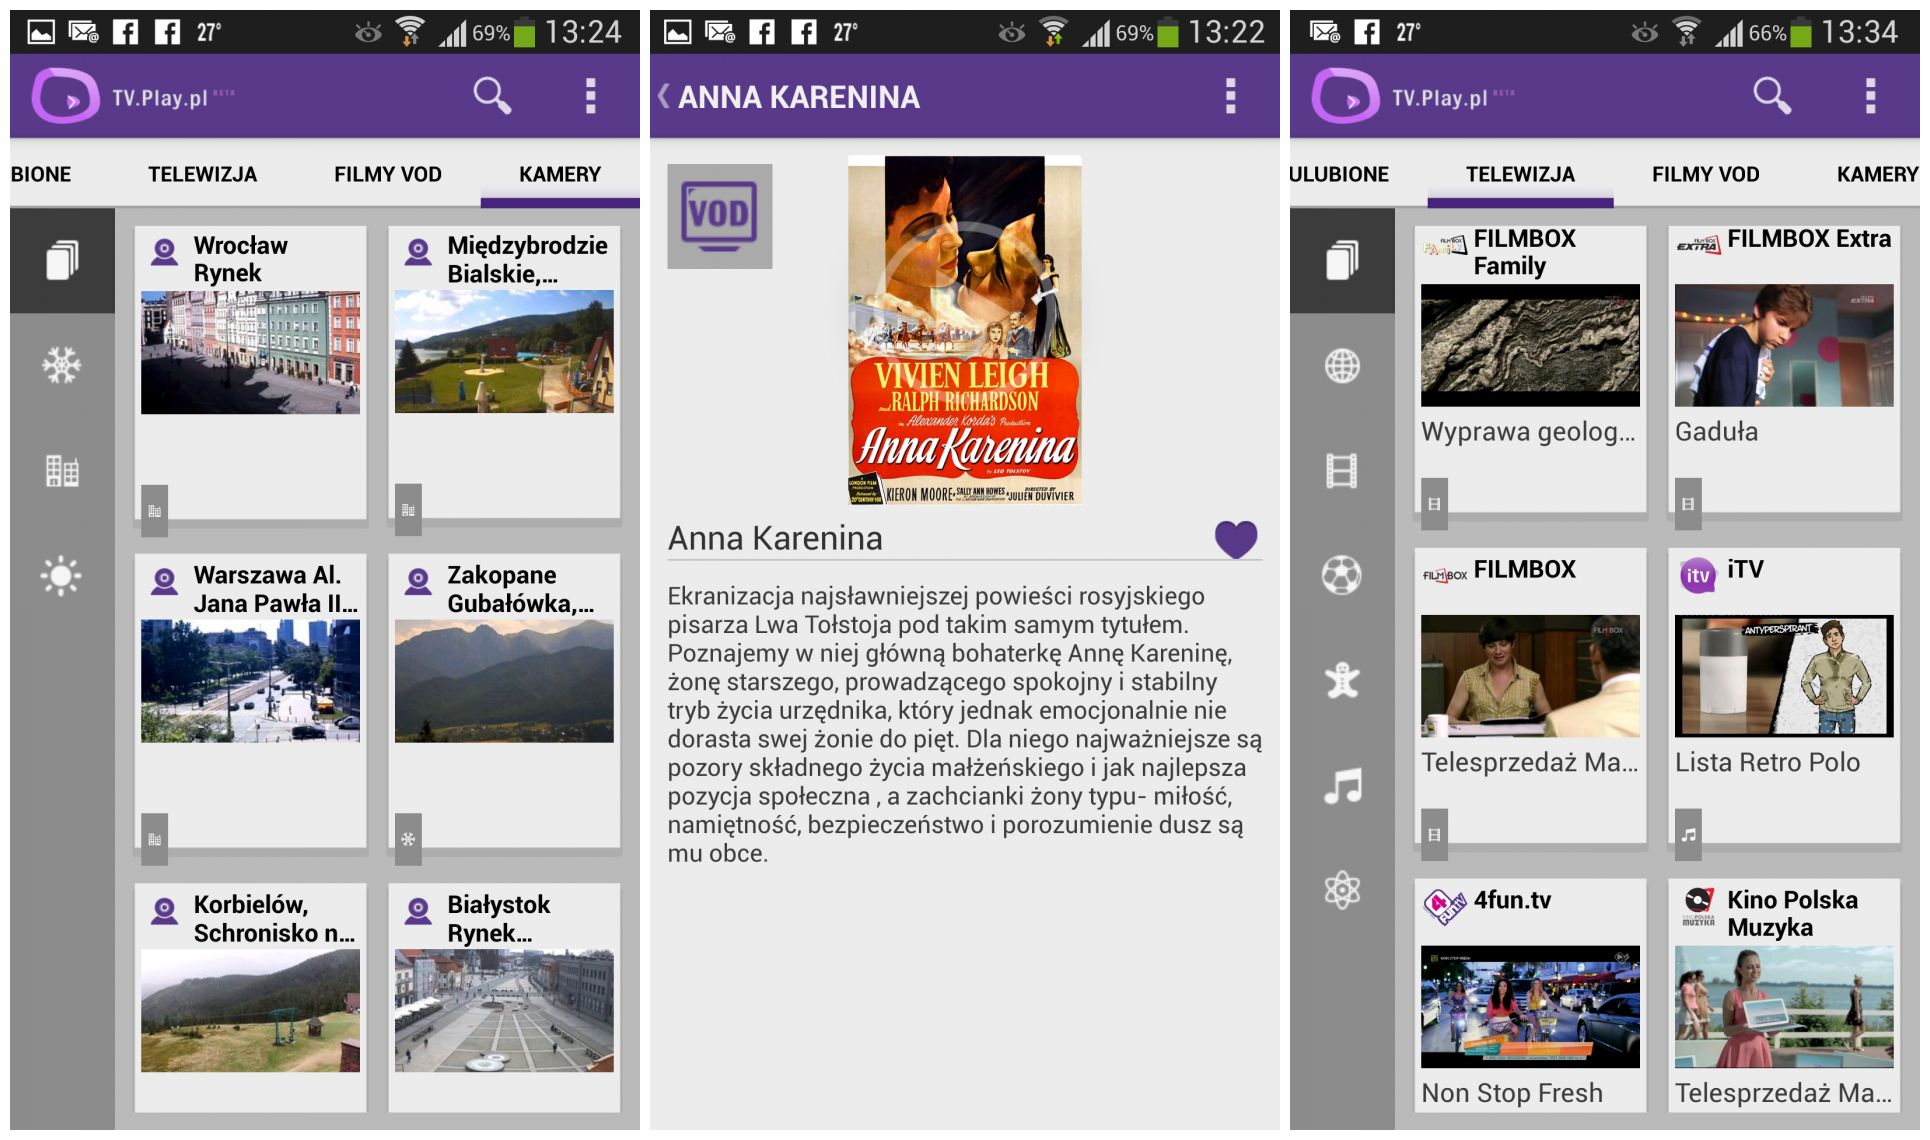Switch to FILMY VOD tab on right screen

[x=1705, y=174]
